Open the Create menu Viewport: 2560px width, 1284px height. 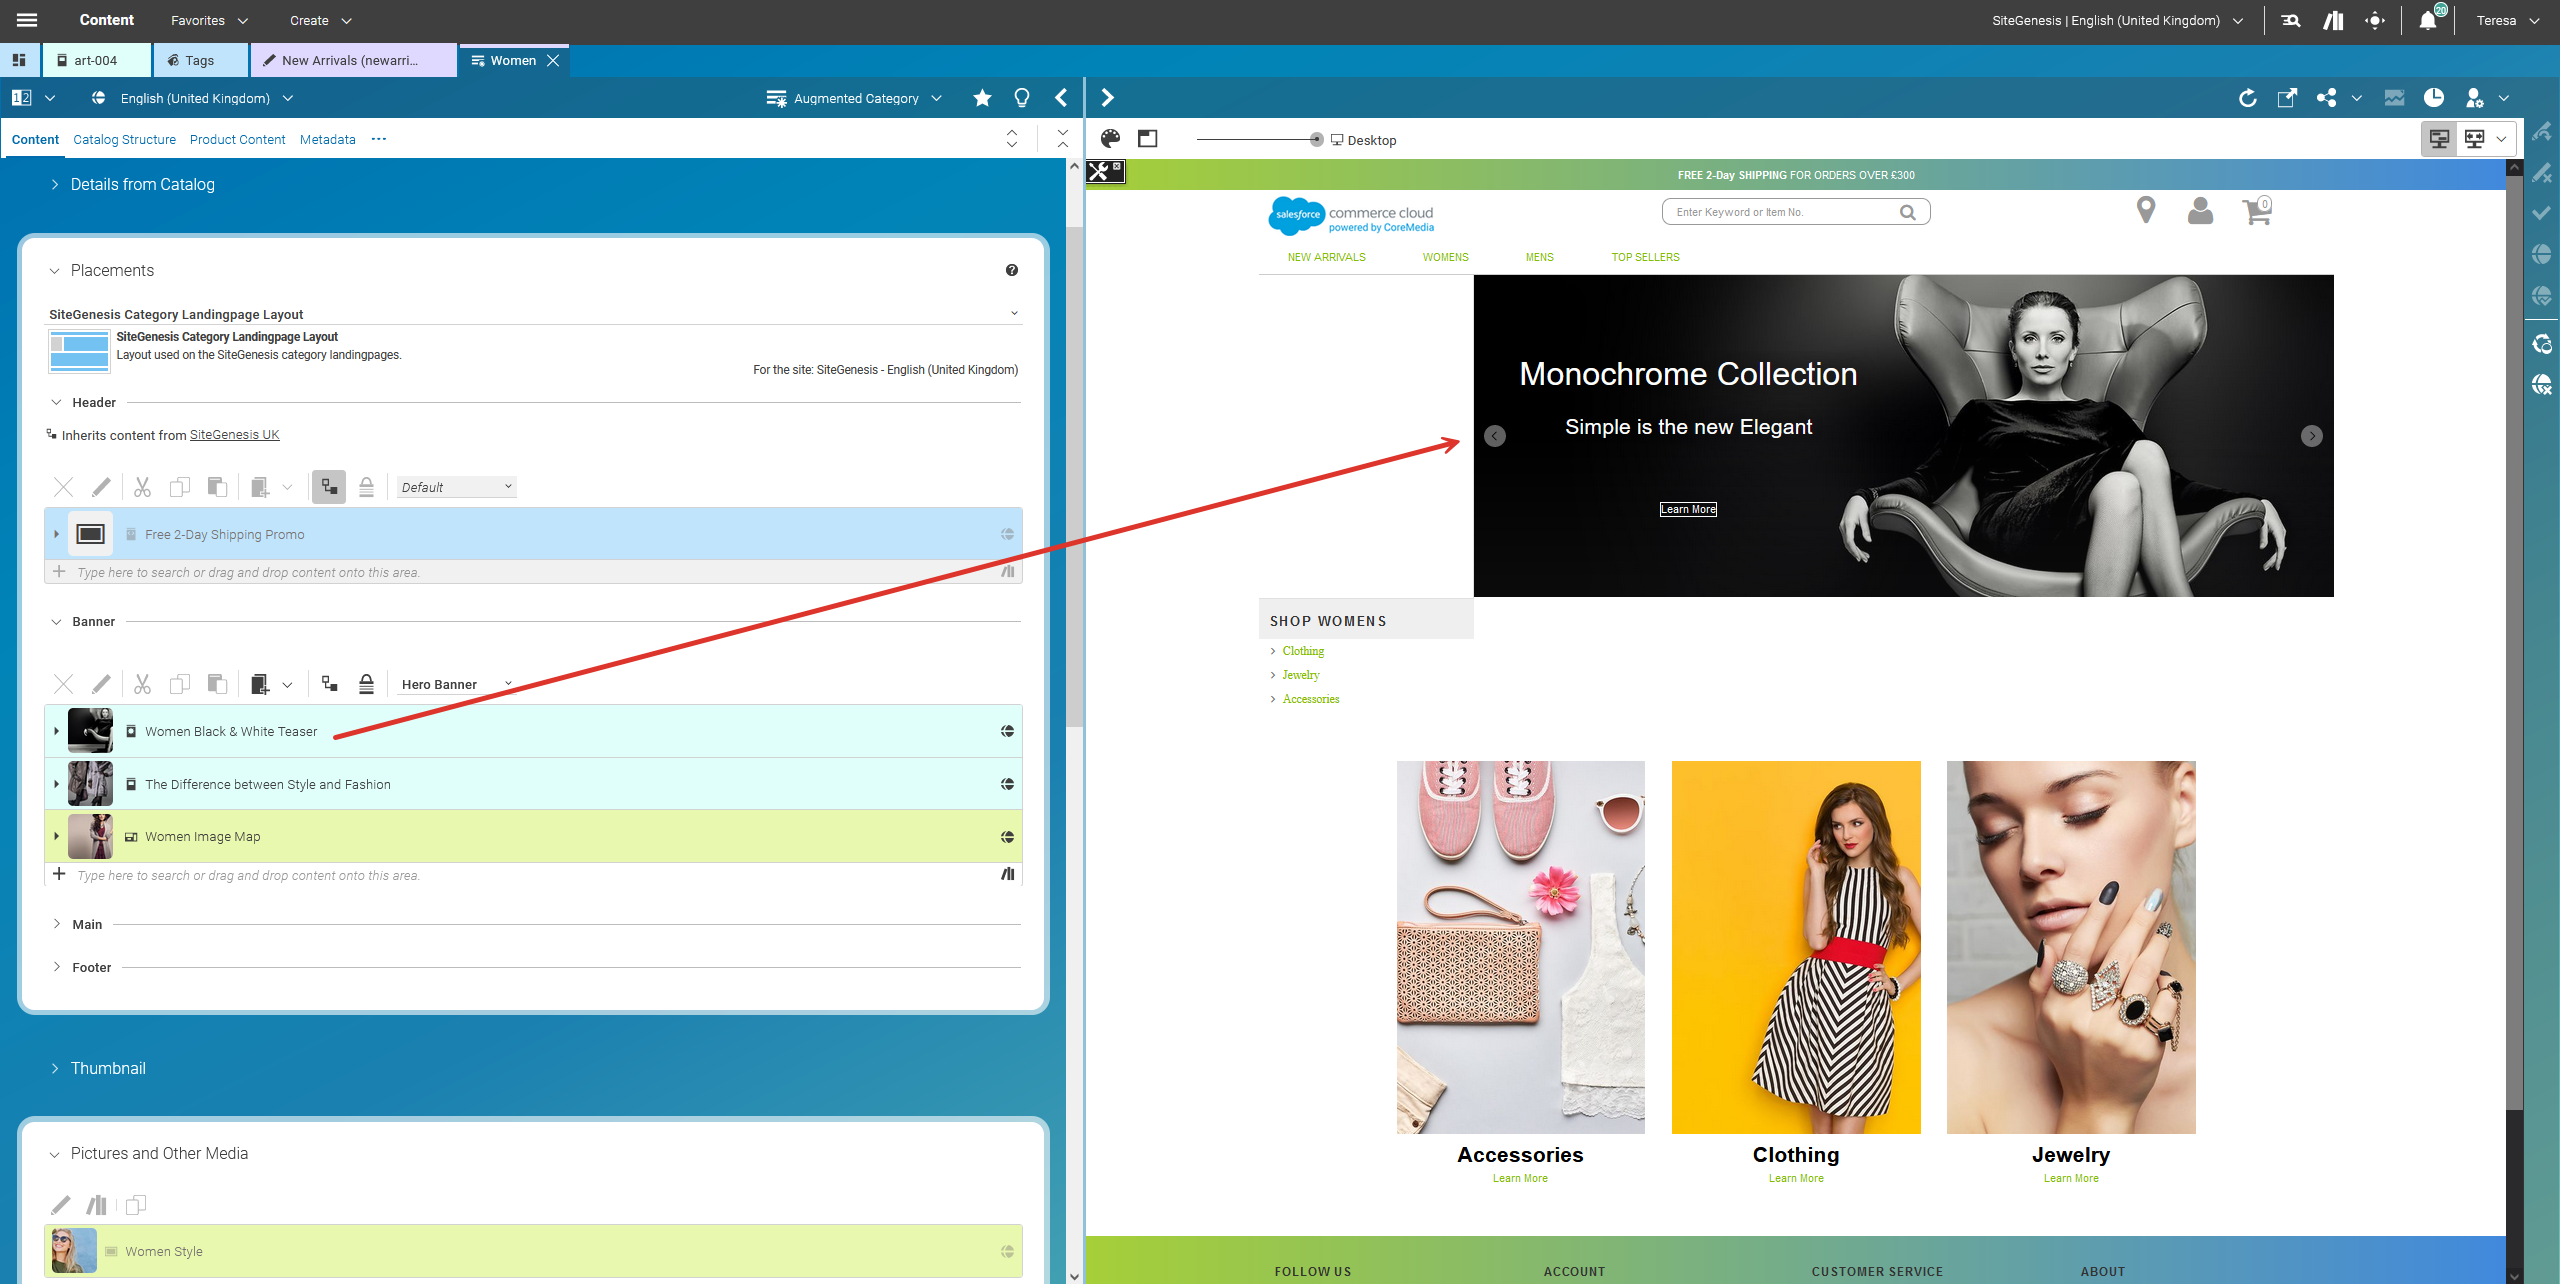coord(319,20)
